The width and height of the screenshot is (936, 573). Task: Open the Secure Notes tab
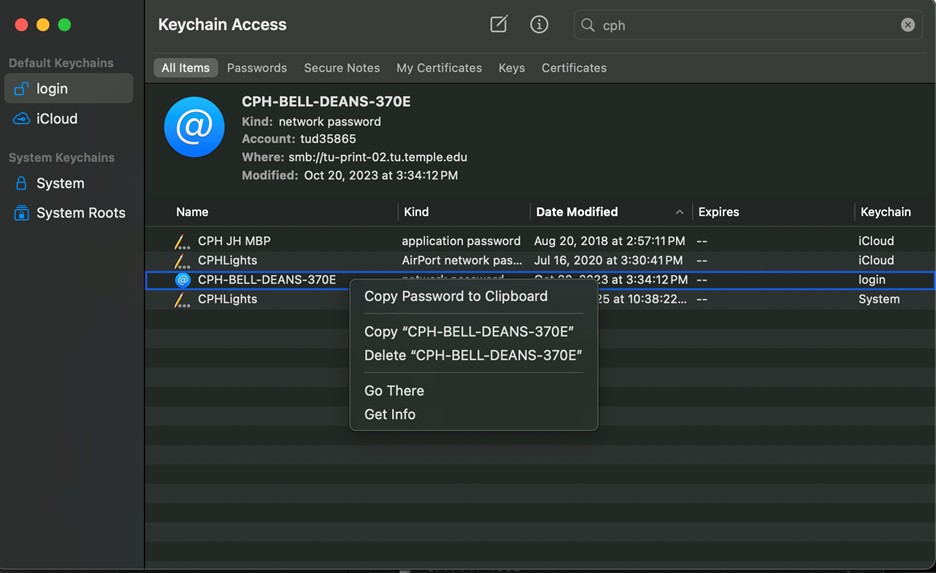point(341,68)
